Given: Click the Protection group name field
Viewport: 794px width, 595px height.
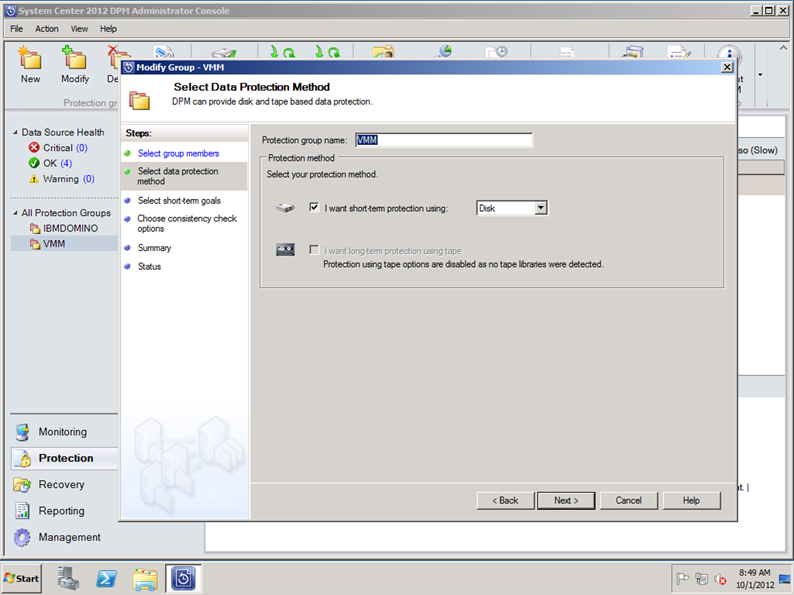Looking at the screenshot, I should point(444,140).
